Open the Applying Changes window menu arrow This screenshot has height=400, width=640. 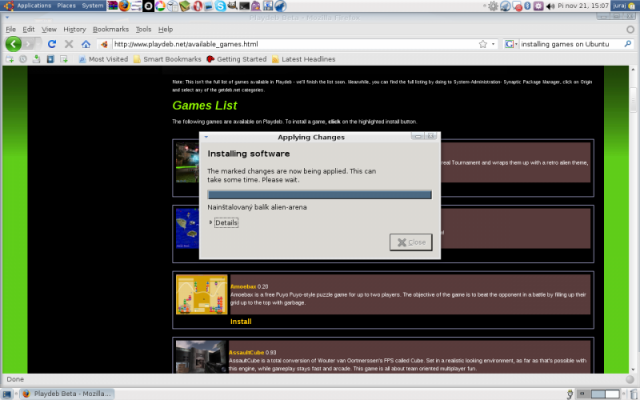(206, 137)
